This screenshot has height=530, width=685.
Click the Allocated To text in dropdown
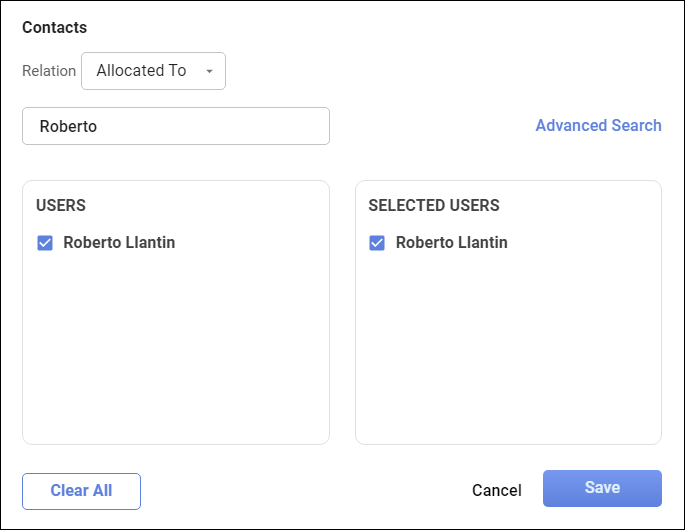(x=141, y=71)
